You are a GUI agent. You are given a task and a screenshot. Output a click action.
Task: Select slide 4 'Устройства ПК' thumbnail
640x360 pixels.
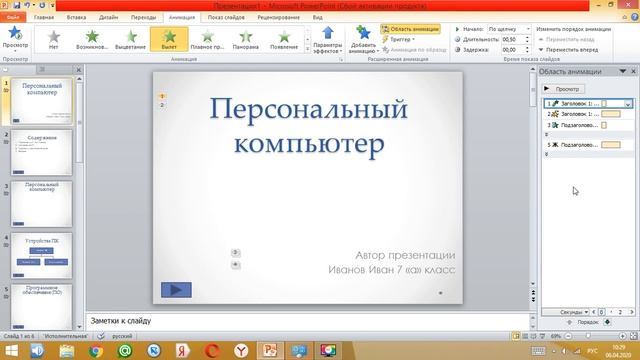pyautogui.click(x=41, y=256)
